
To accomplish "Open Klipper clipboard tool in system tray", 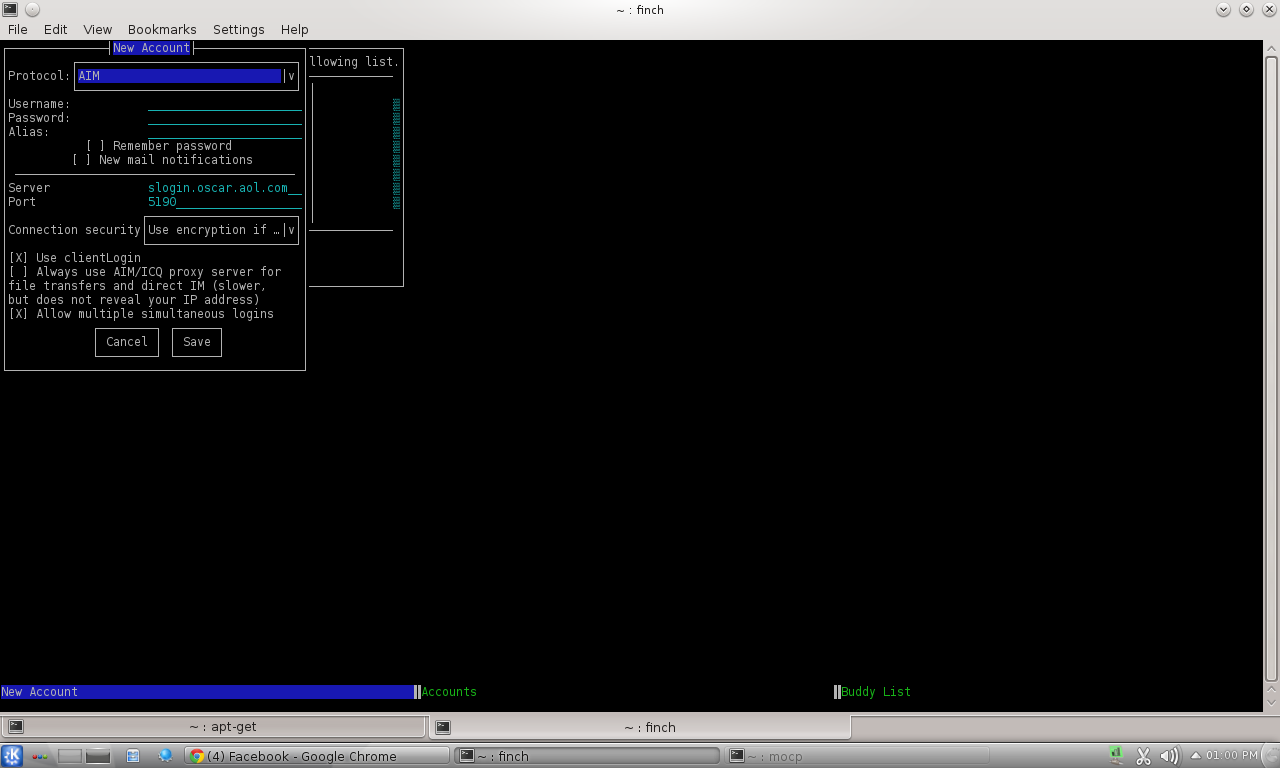I will [1143, 756].
